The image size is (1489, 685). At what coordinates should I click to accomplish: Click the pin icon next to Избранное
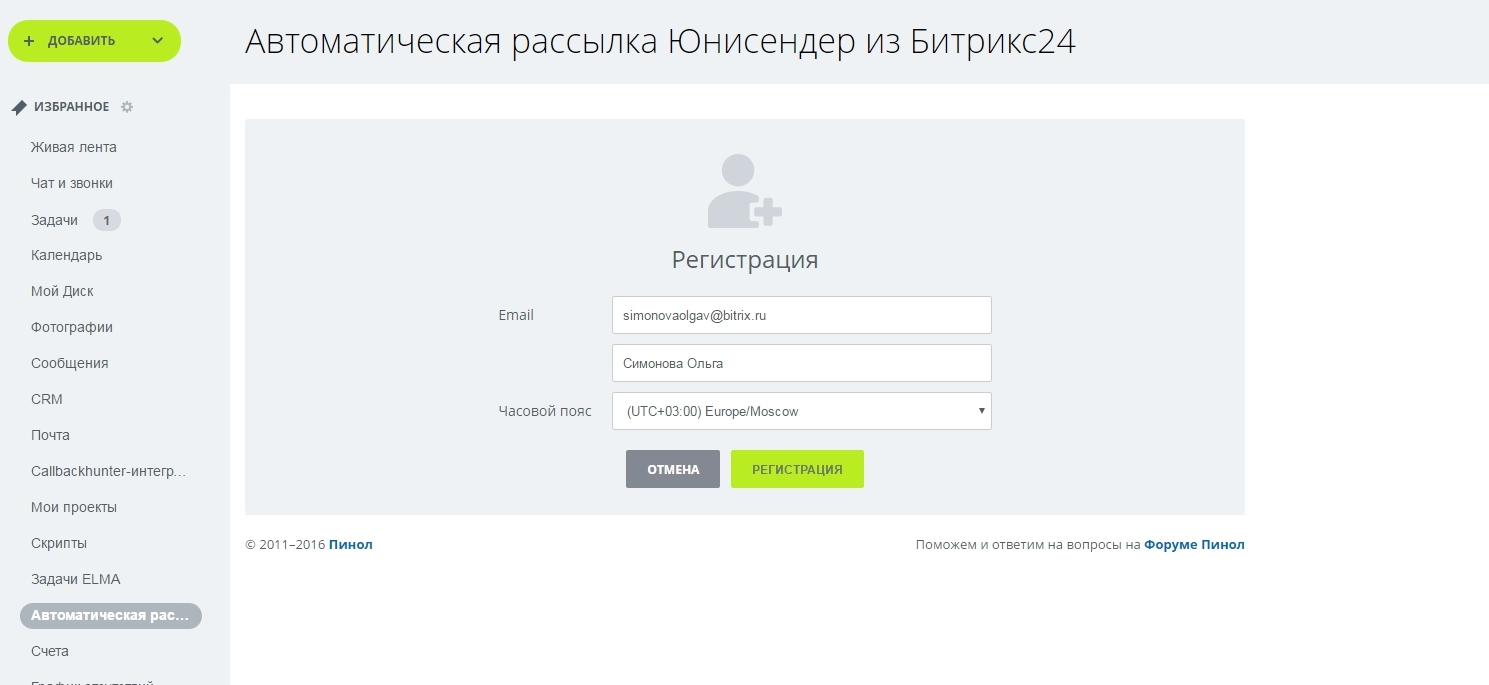click(x=19, y=107)
